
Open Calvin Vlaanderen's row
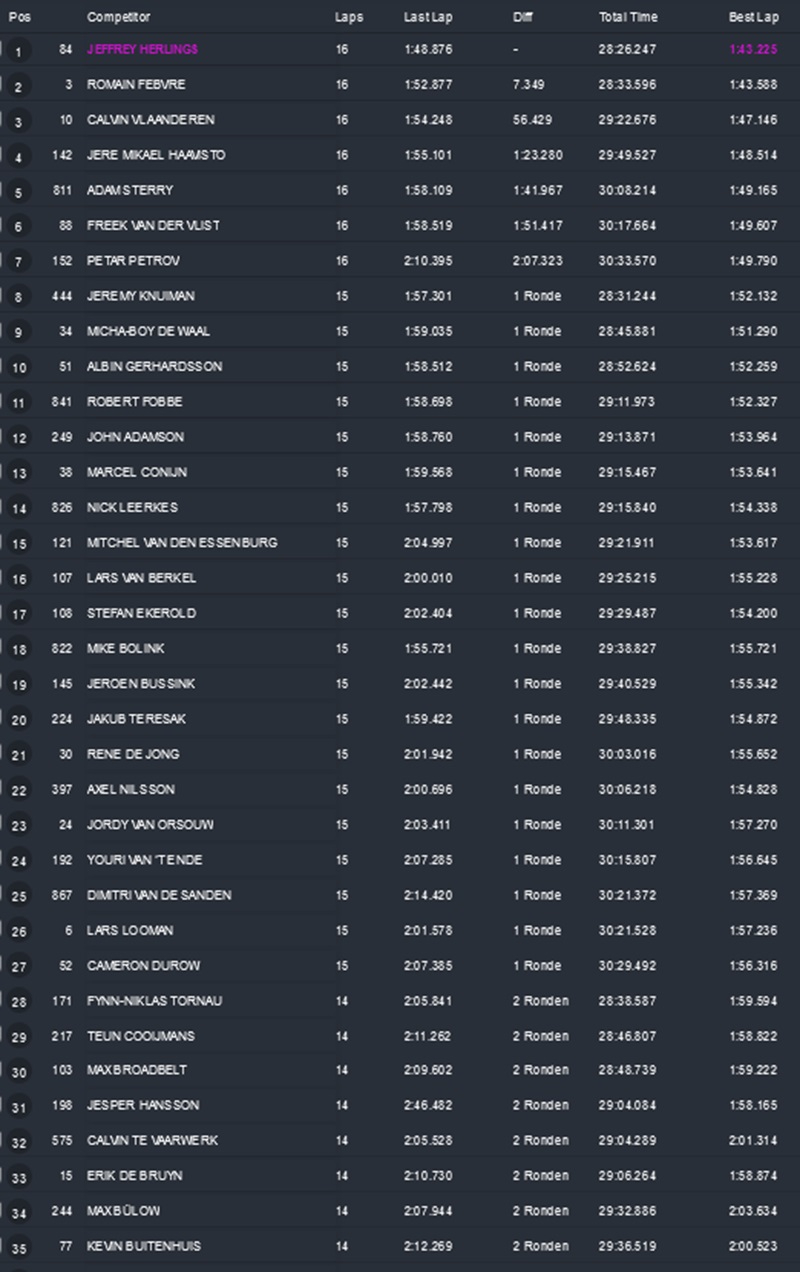pos(150,120)
